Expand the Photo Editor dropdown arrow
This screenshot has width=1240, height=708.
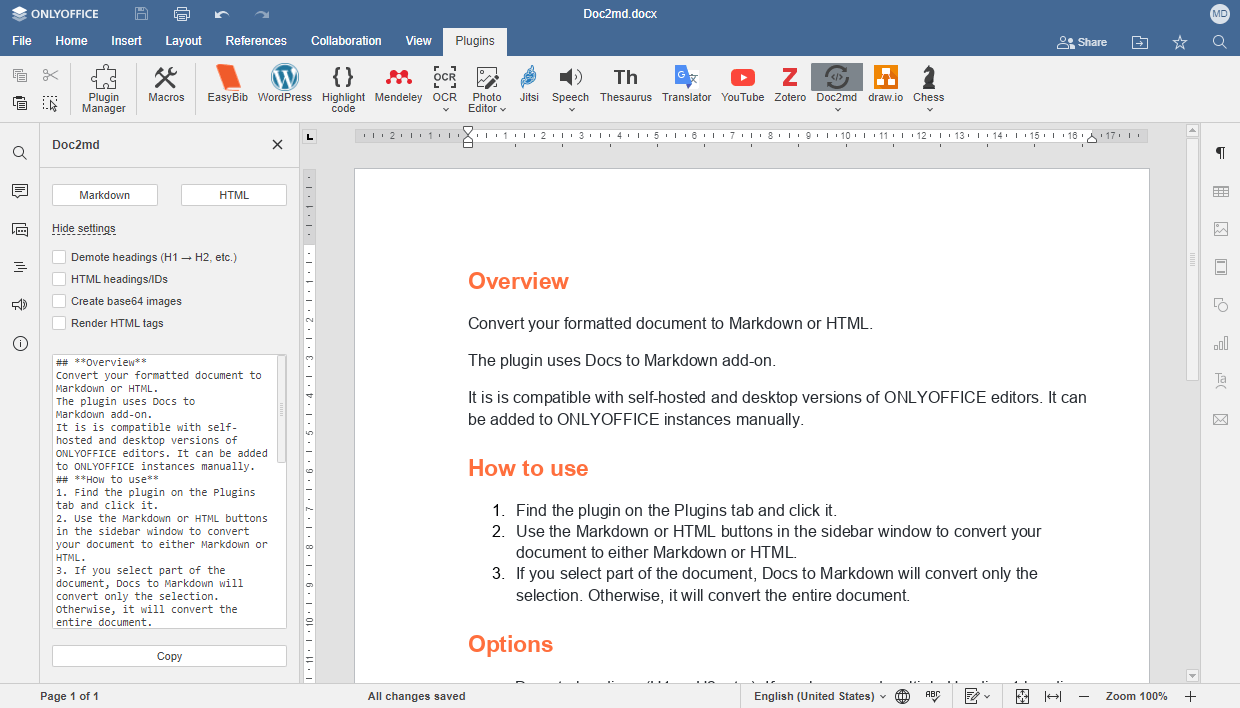(x=503, y=109)
